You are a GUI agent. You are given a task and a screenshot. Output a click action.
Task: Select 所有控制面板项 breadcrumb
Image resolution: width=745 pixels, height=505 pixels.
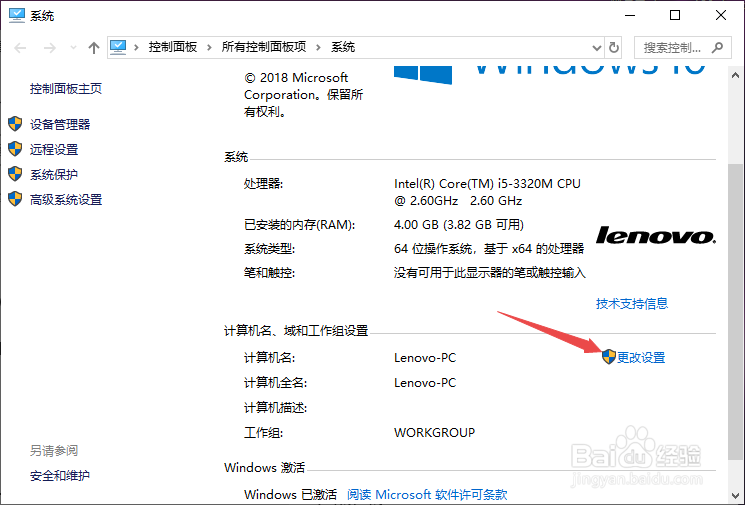click(264, 47)
